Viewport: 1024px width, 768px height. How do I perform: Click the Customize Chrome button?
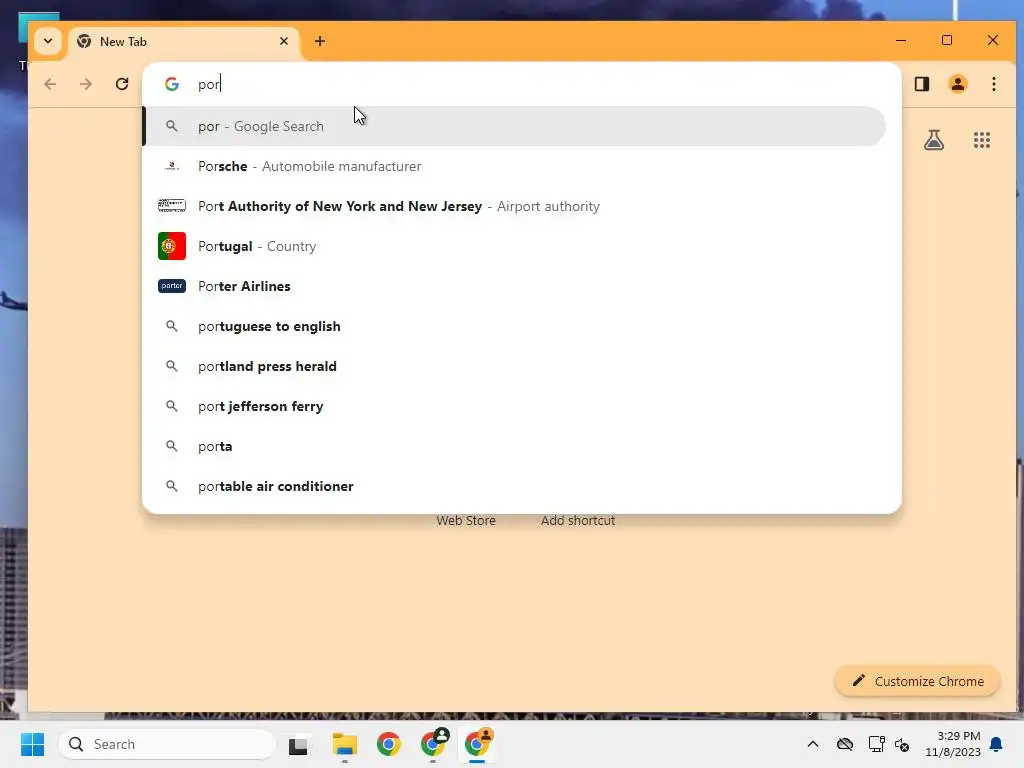tap(918, 681)
